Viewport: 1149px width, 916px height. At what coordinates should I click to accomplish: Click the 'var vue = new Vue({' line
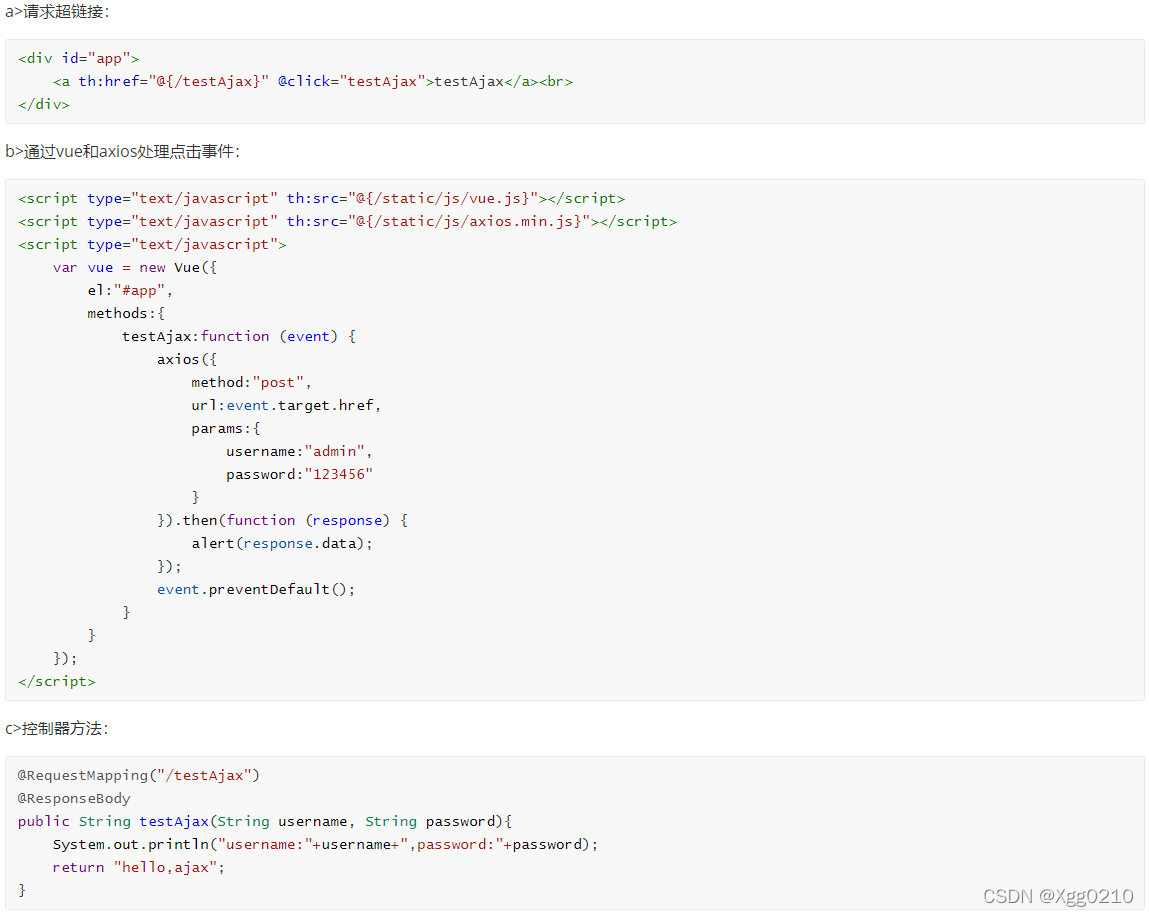coord(135,267)
